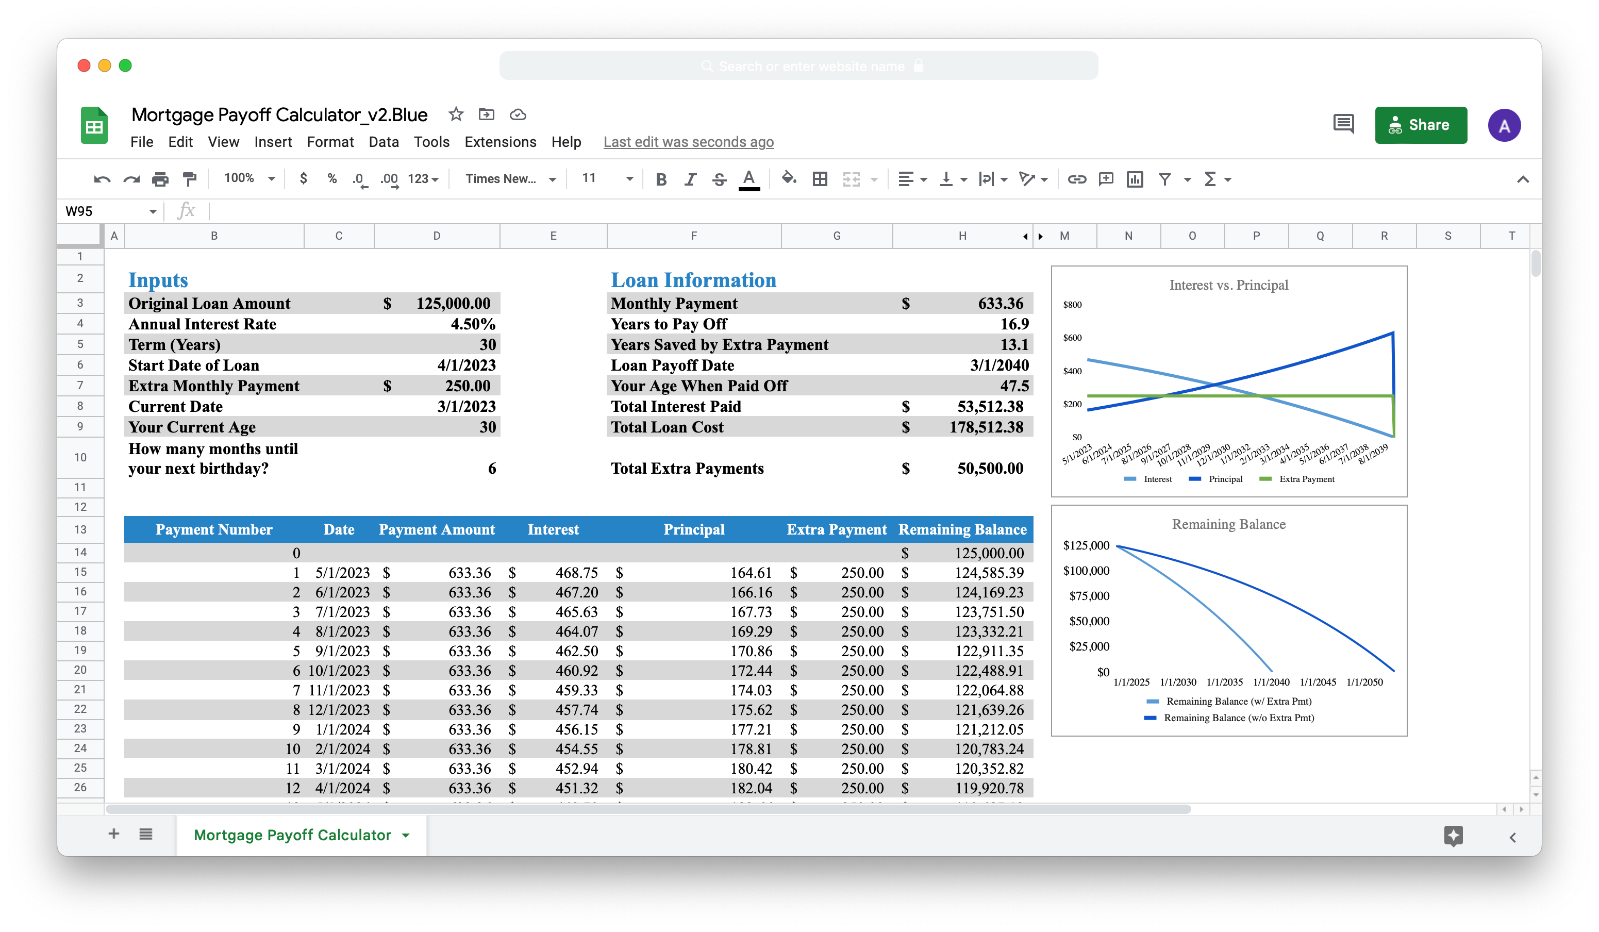Rename the document title
1599x932 pixels.
click(280, 114)
